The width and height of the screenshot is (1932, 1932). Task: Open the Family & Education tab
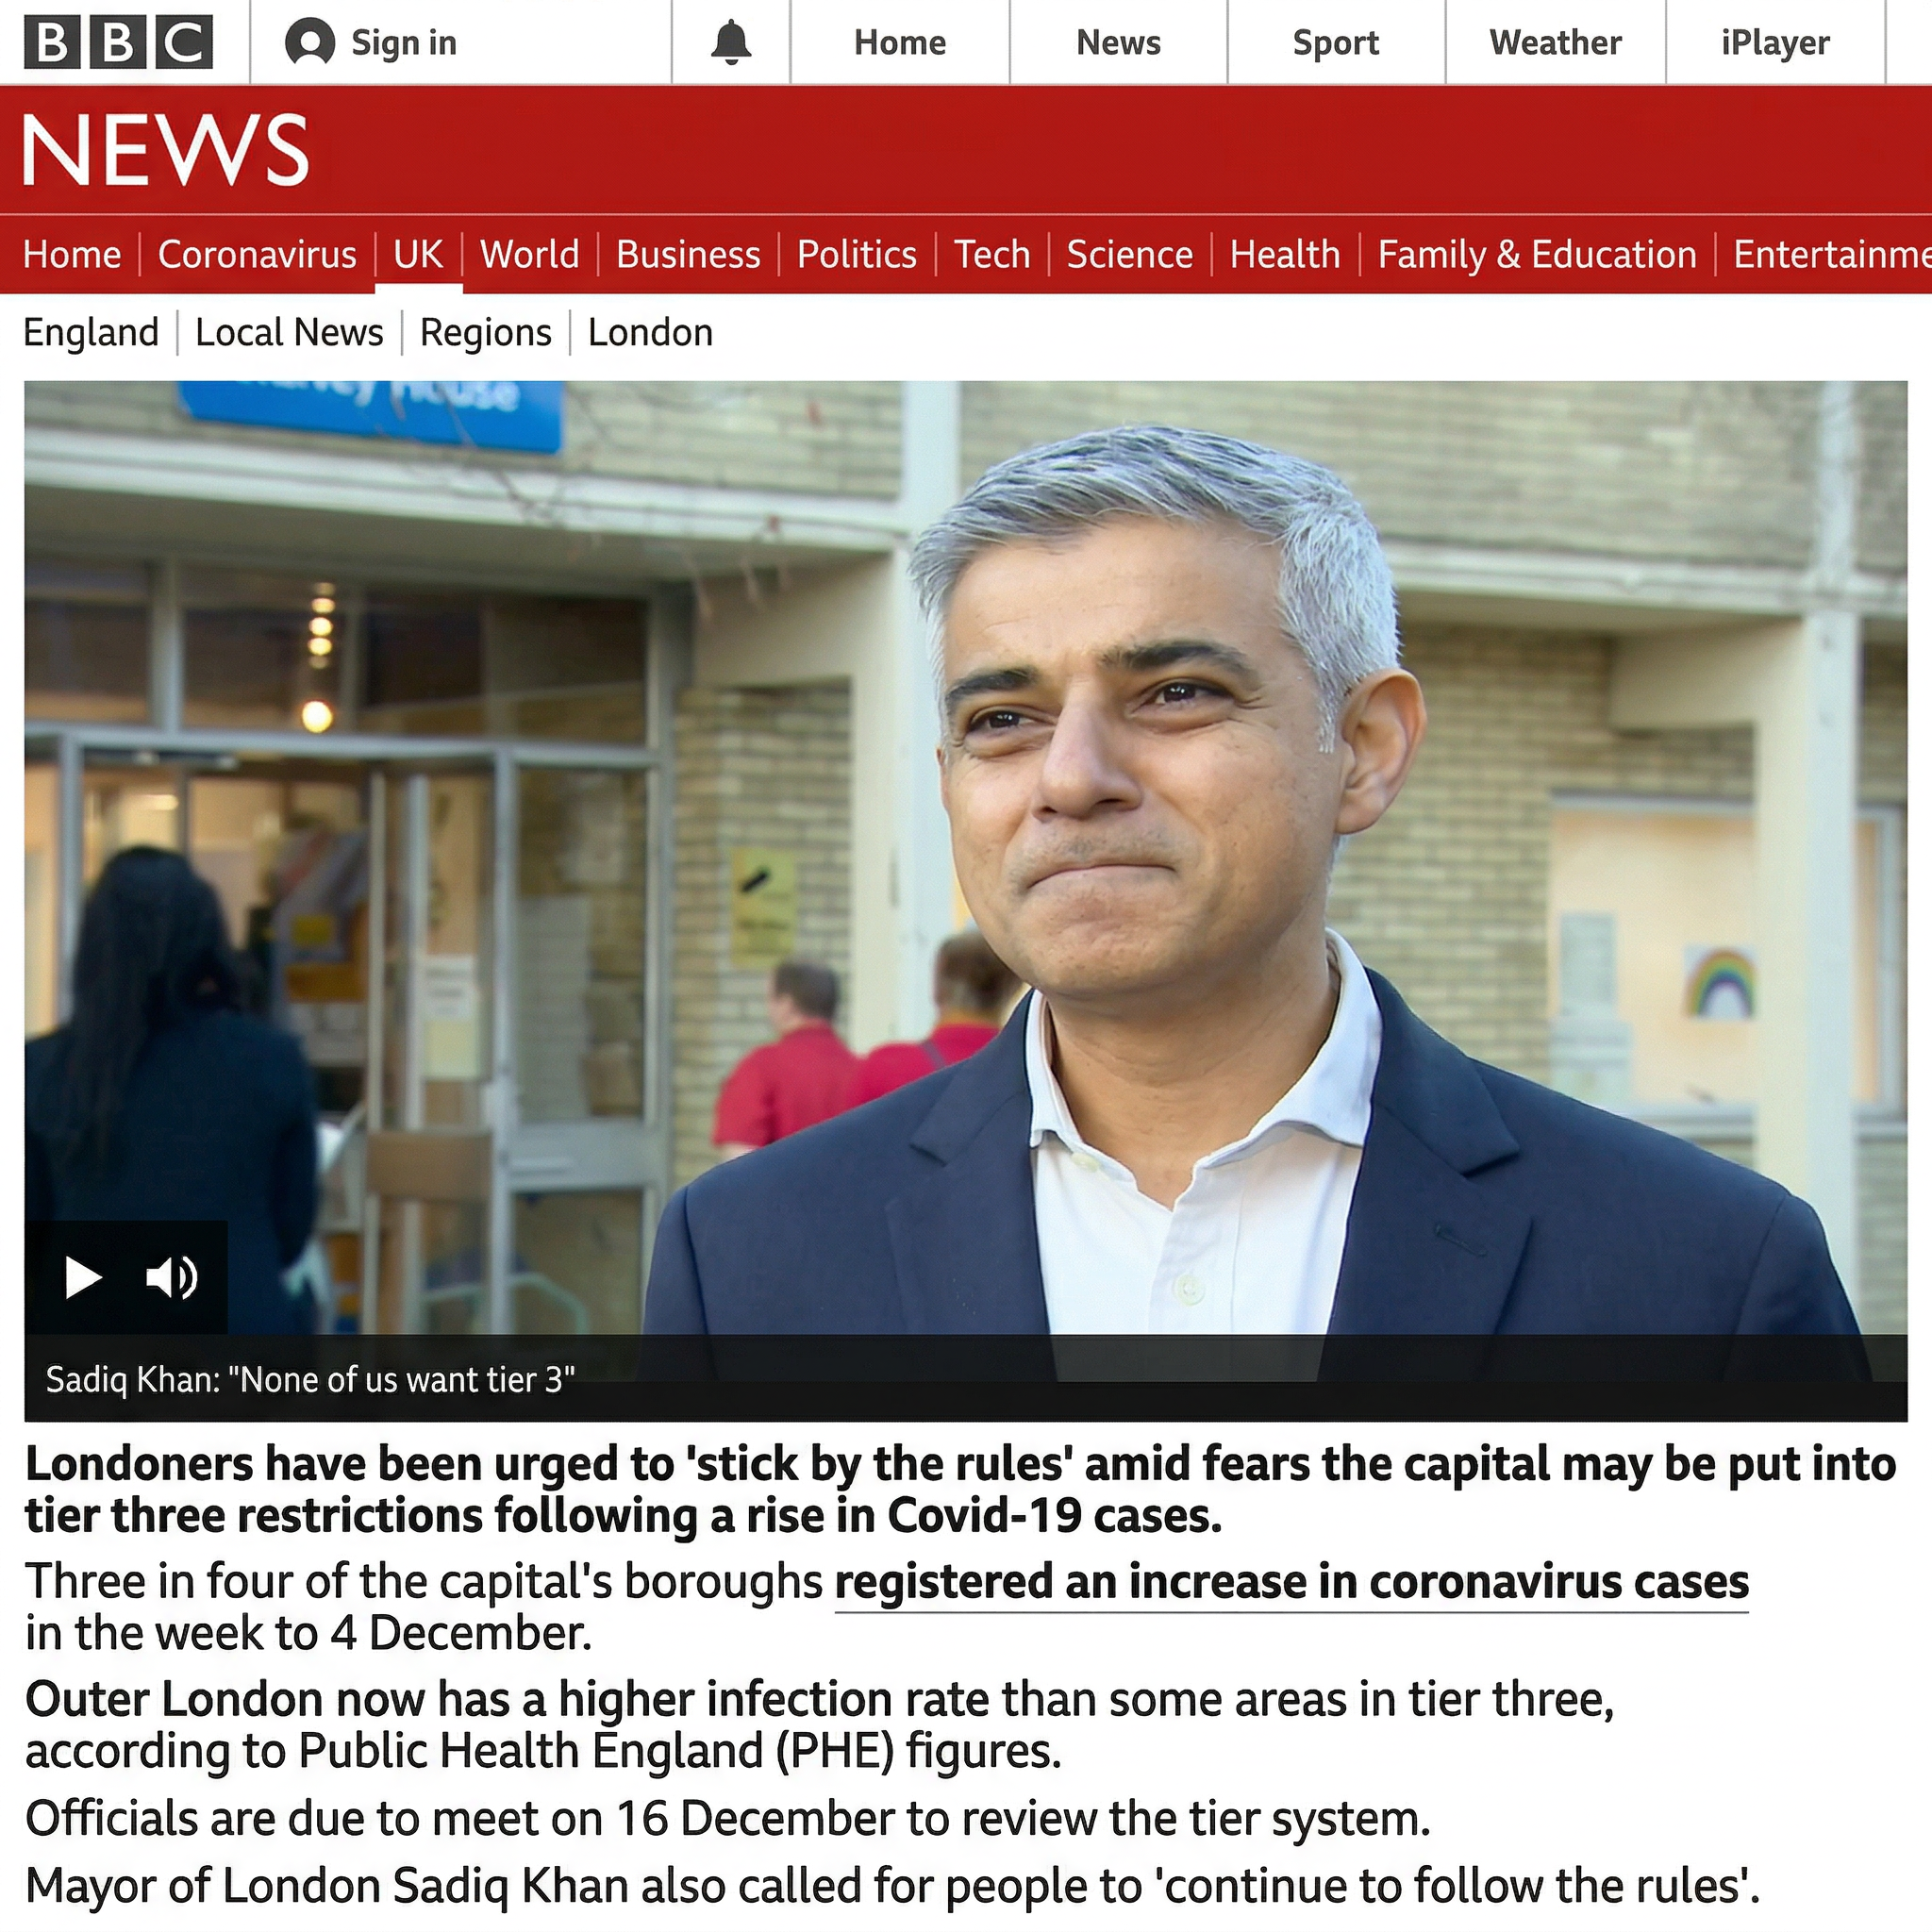coord(1537,254)
